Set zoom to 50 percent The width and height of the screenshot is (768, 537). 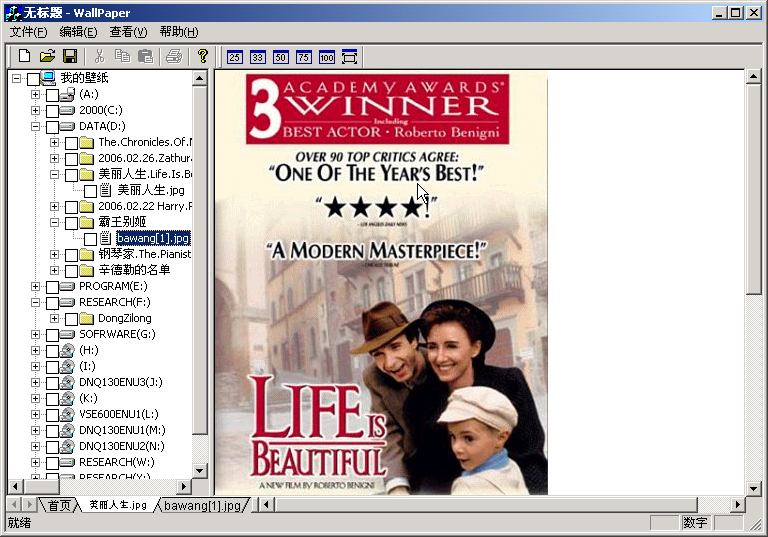coord(280,57)
